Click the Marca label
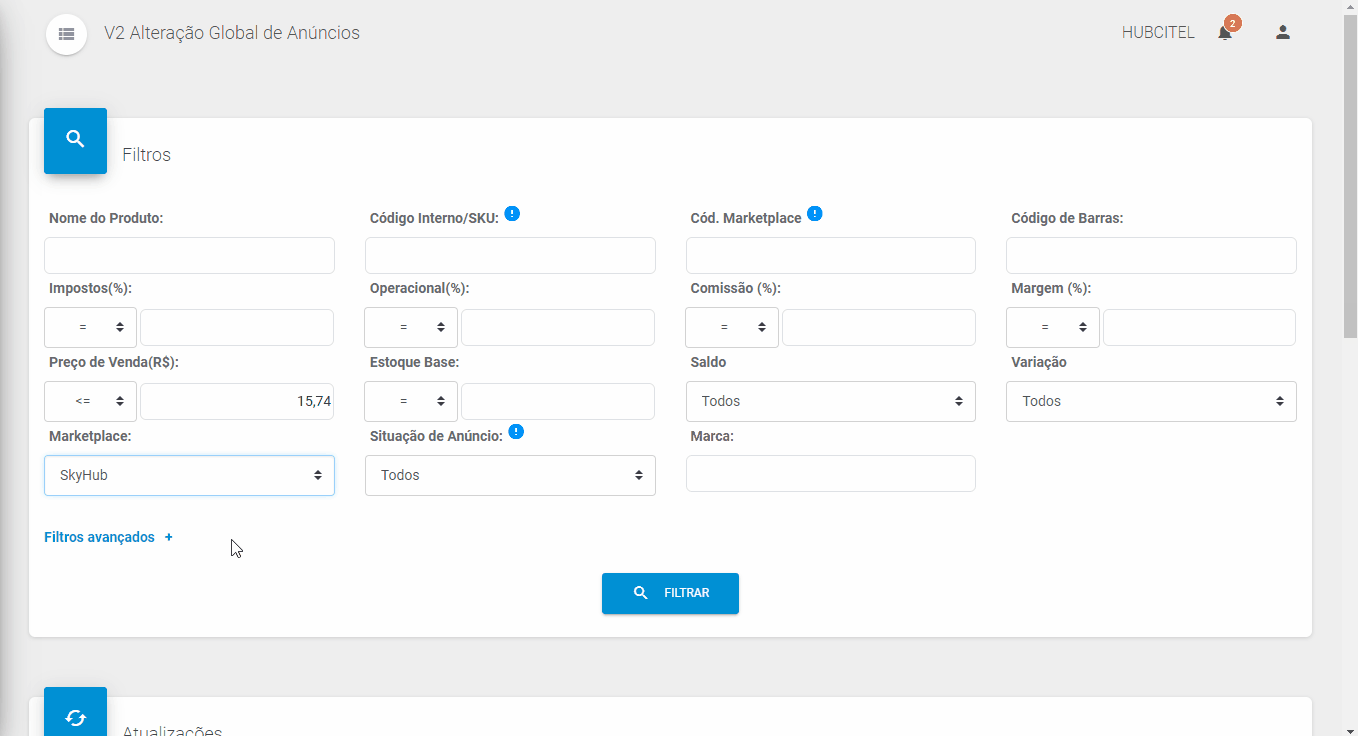This screenshot has width=1358, height=736. (x=712, y=436)
